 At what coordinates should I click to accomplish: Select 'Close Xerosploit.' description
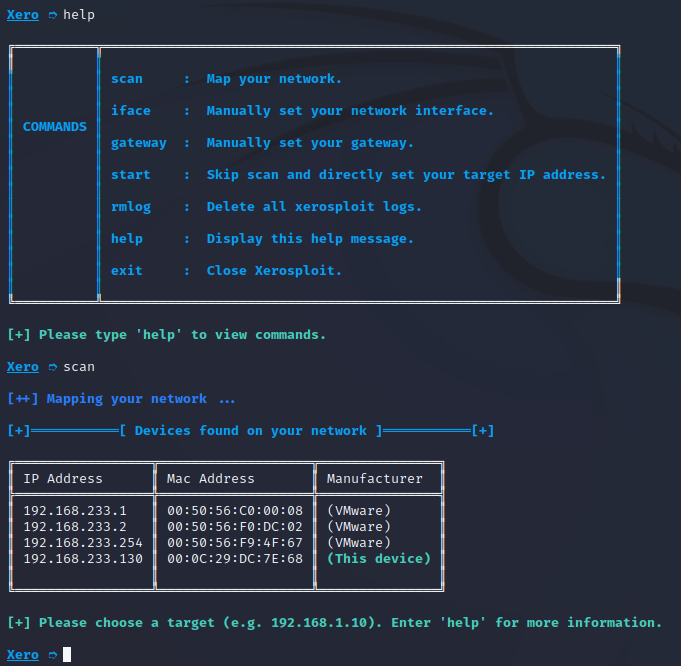(274, 271)
